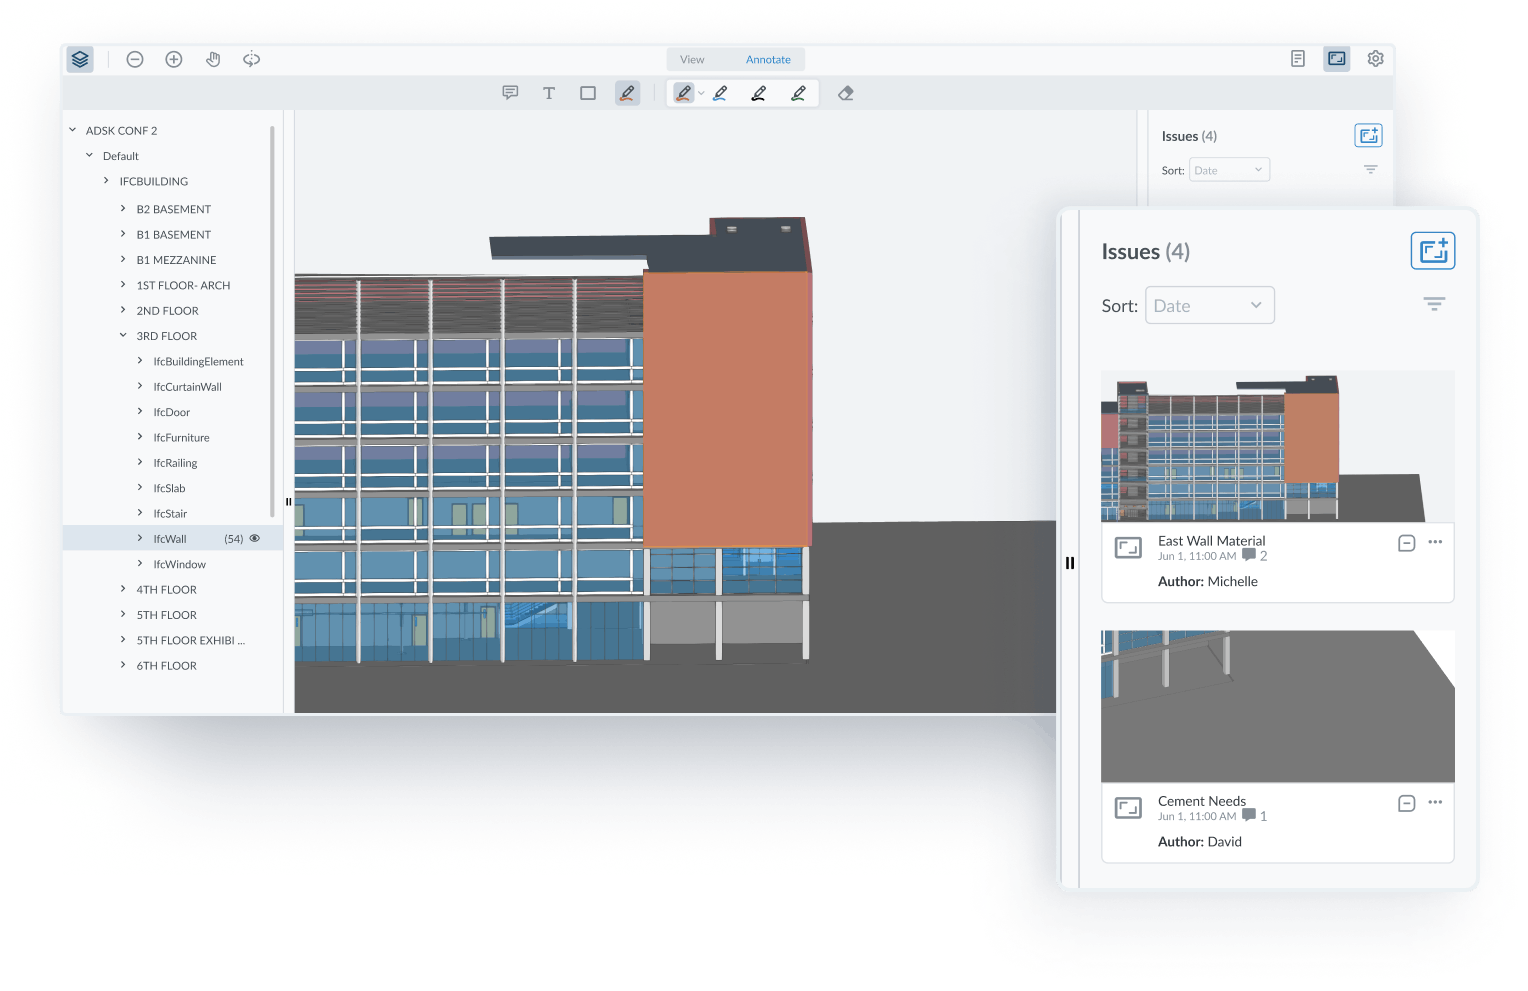Switch the active pen to the blue marker
Image resolution: width=1528 pixels, height=991 pixels.
pyautogui.click(x=721, y=92)
